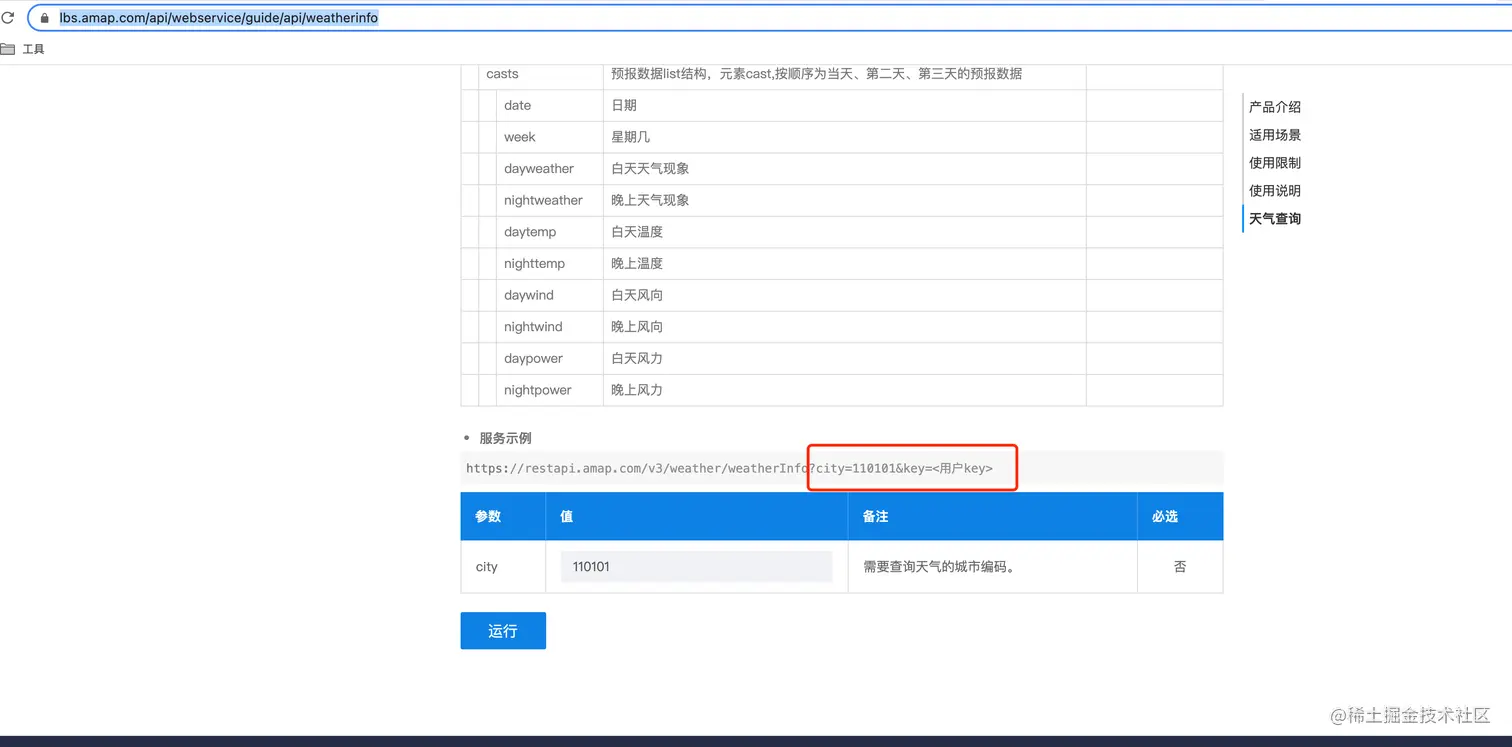Reload the page with the refresh icon

(x=7, y=17)
